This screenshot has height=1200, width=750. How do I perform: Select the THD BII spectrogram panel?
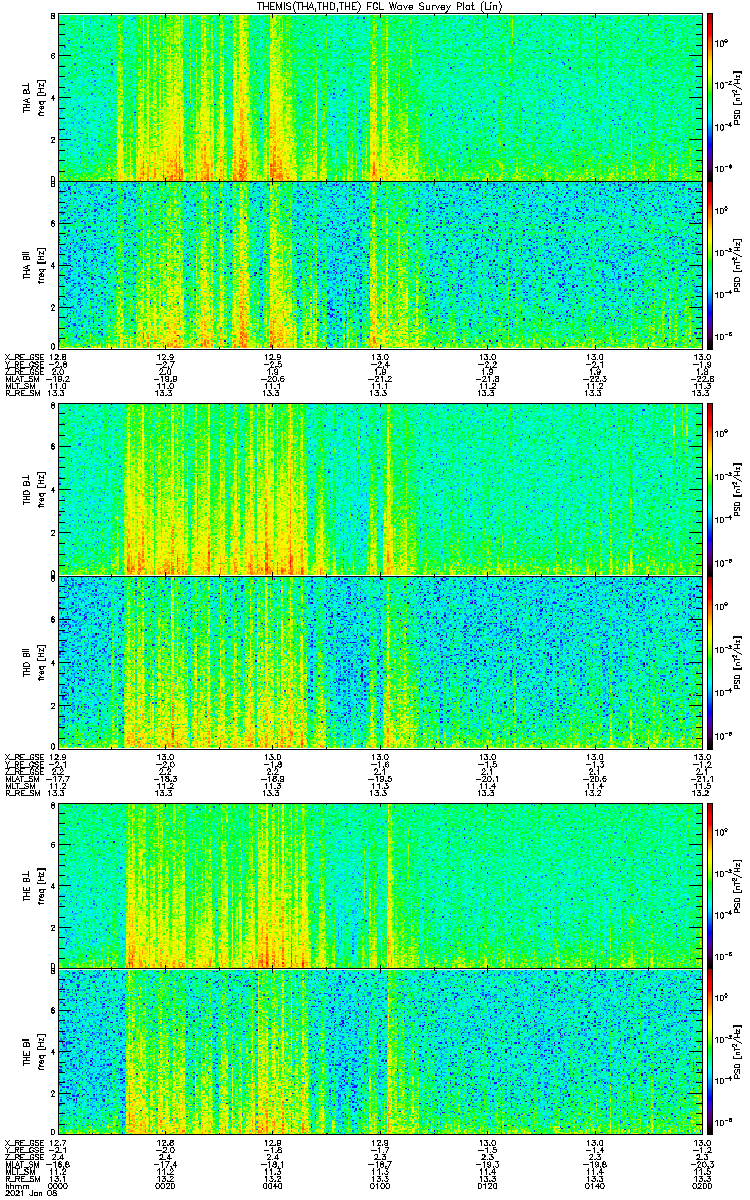[380, 661]
